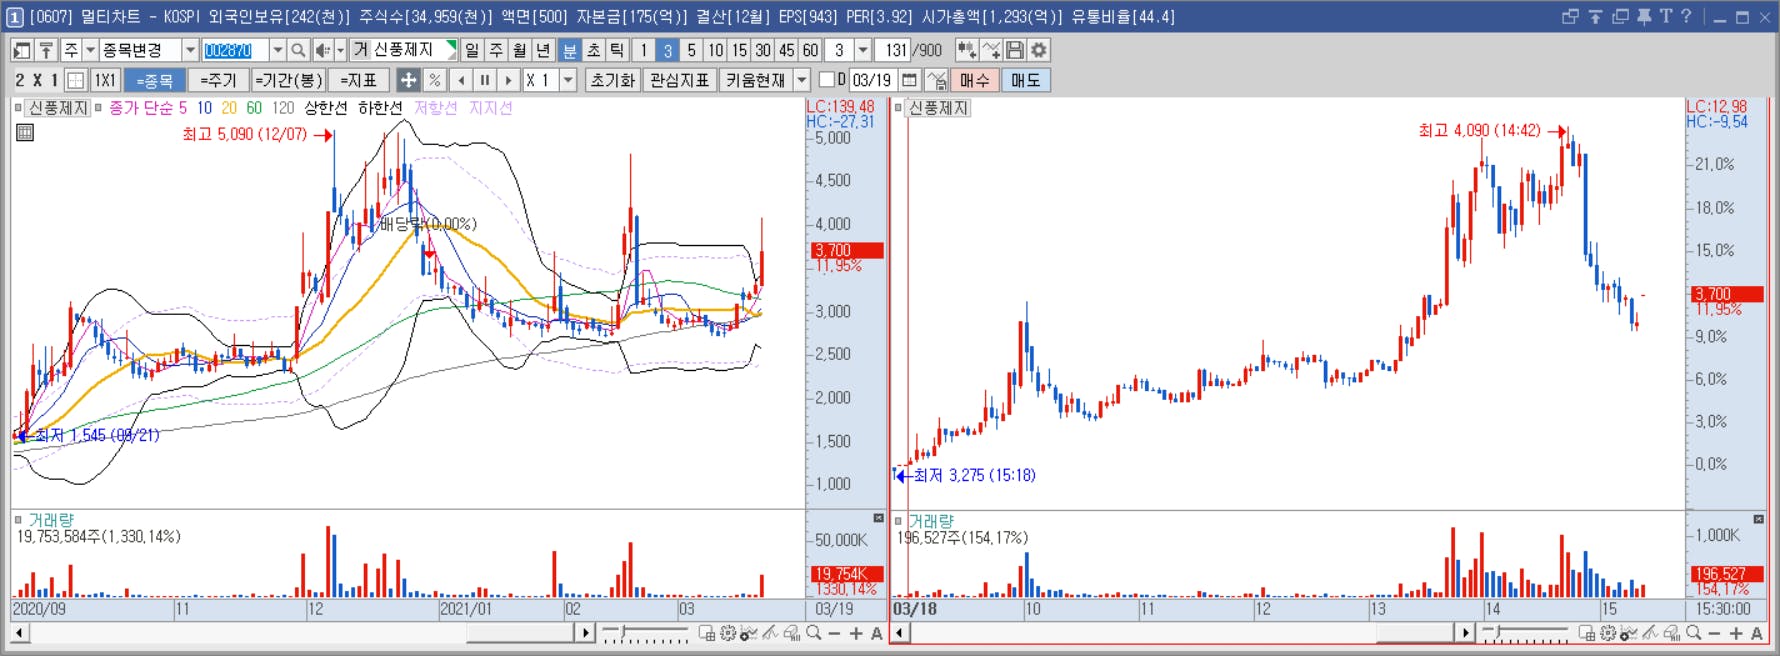Open the 주 dropdown arrow
This screenshot has width=1780, height=656.
click(90, 50)
